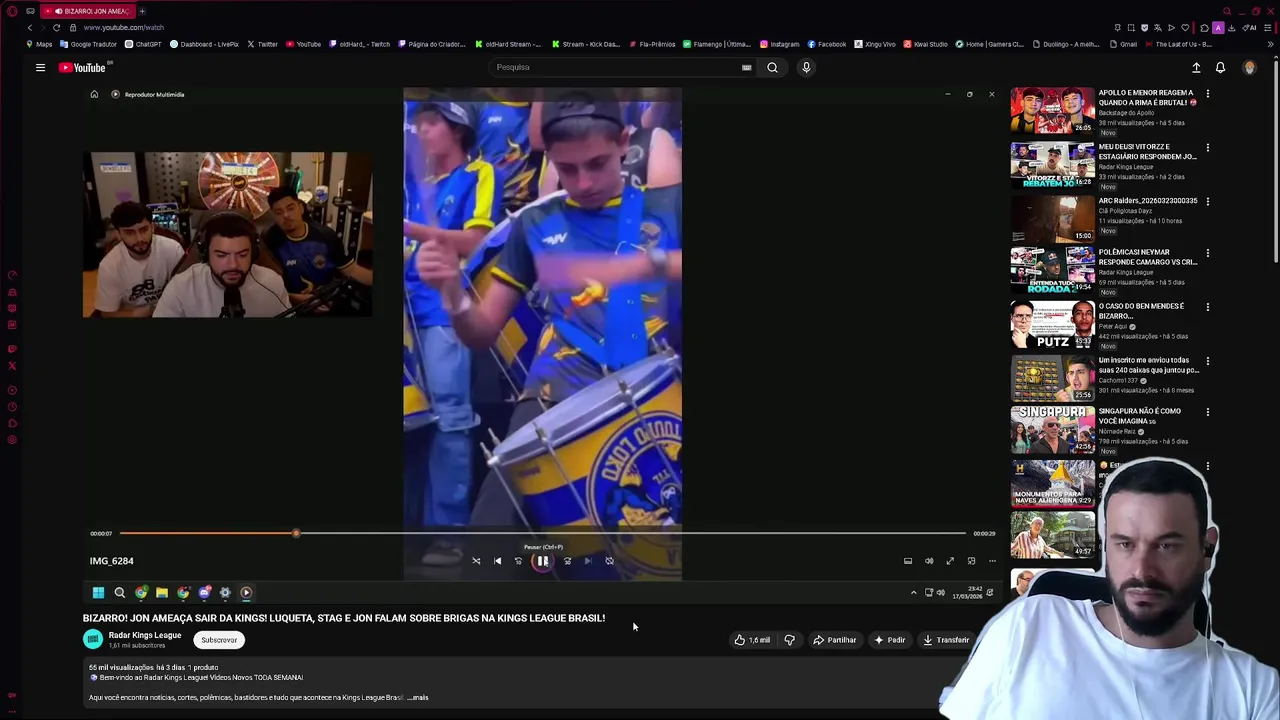Open Windows taskbar search in the video
The image size is (1280, 720).
(x=120, y=593)
